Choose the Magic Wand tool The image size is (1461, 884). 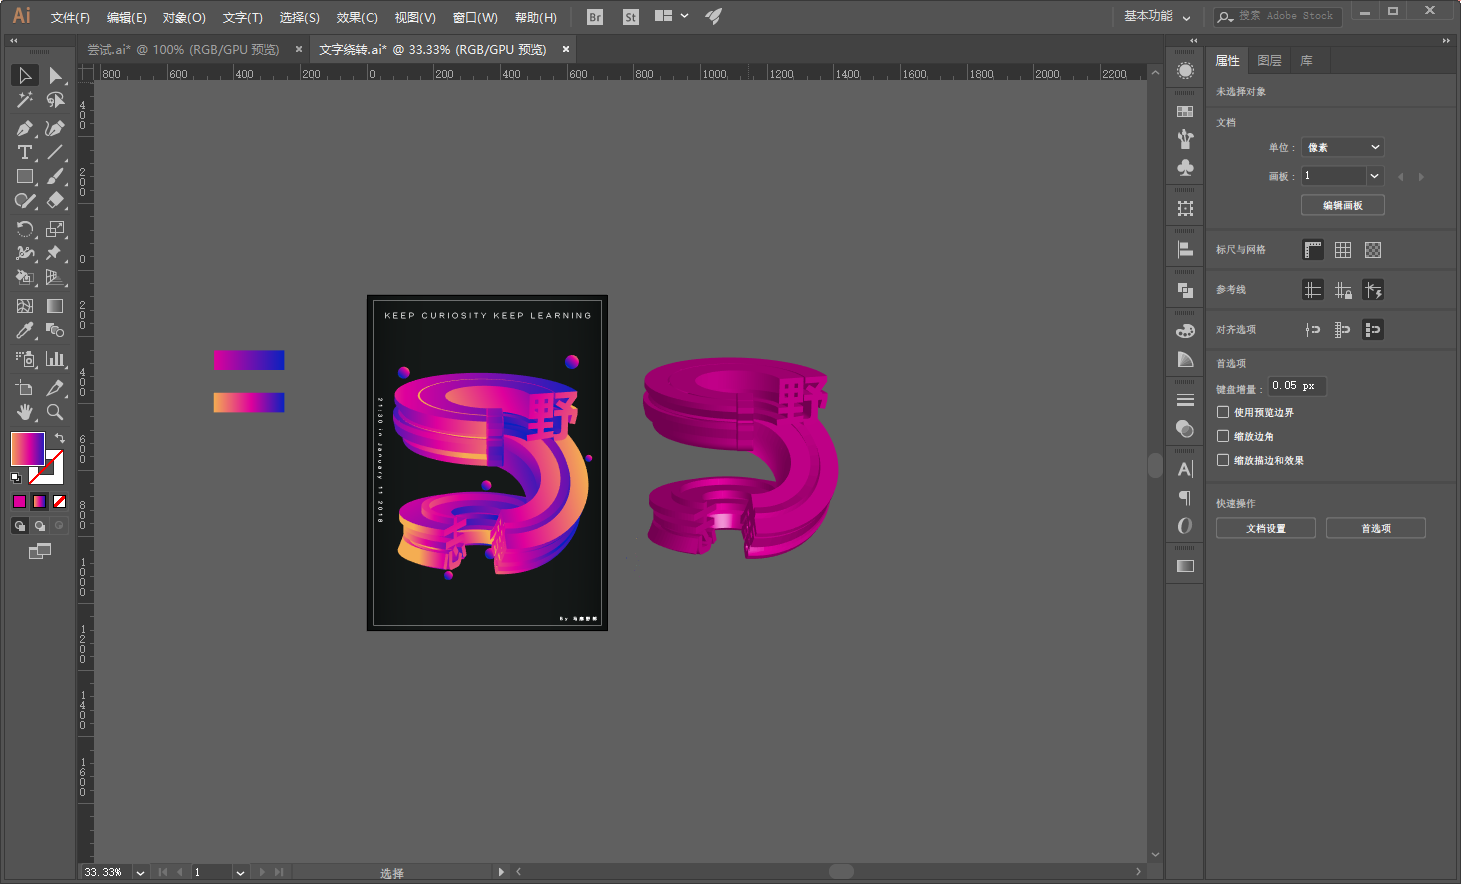tap(25, 100)
